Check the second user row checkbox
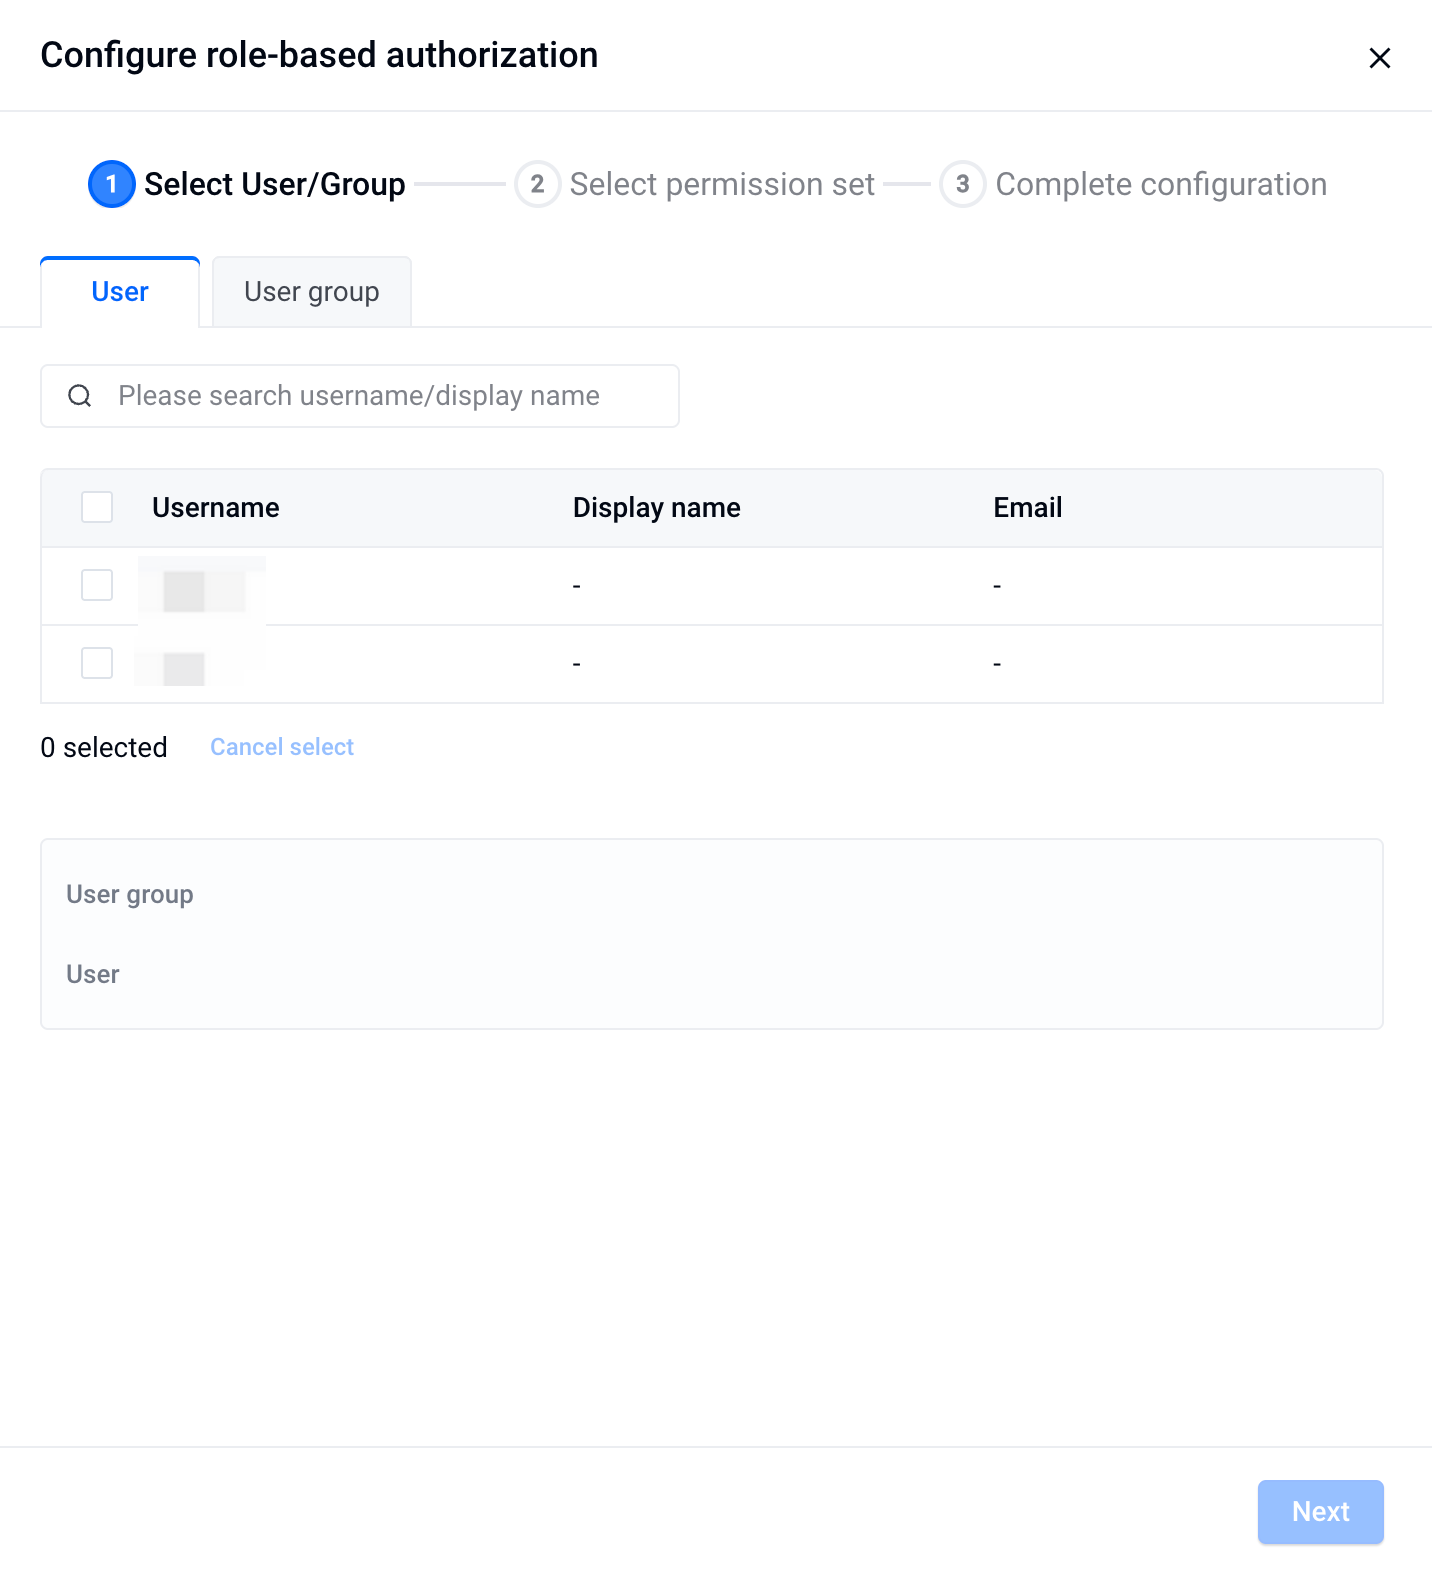Viewport: 1432px width, 1576px height. pyautogui.click(x=97, y=663)
